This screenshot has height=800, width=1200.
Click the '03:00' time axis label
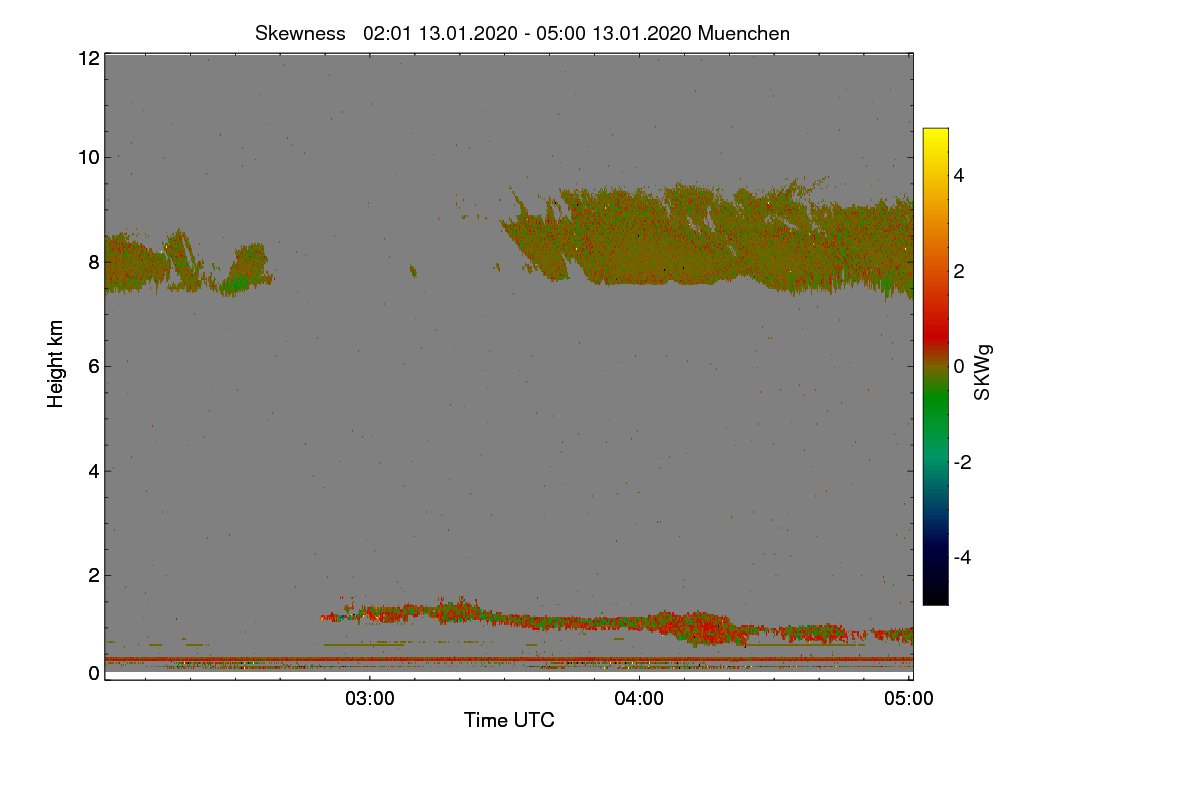pos(370,699)
